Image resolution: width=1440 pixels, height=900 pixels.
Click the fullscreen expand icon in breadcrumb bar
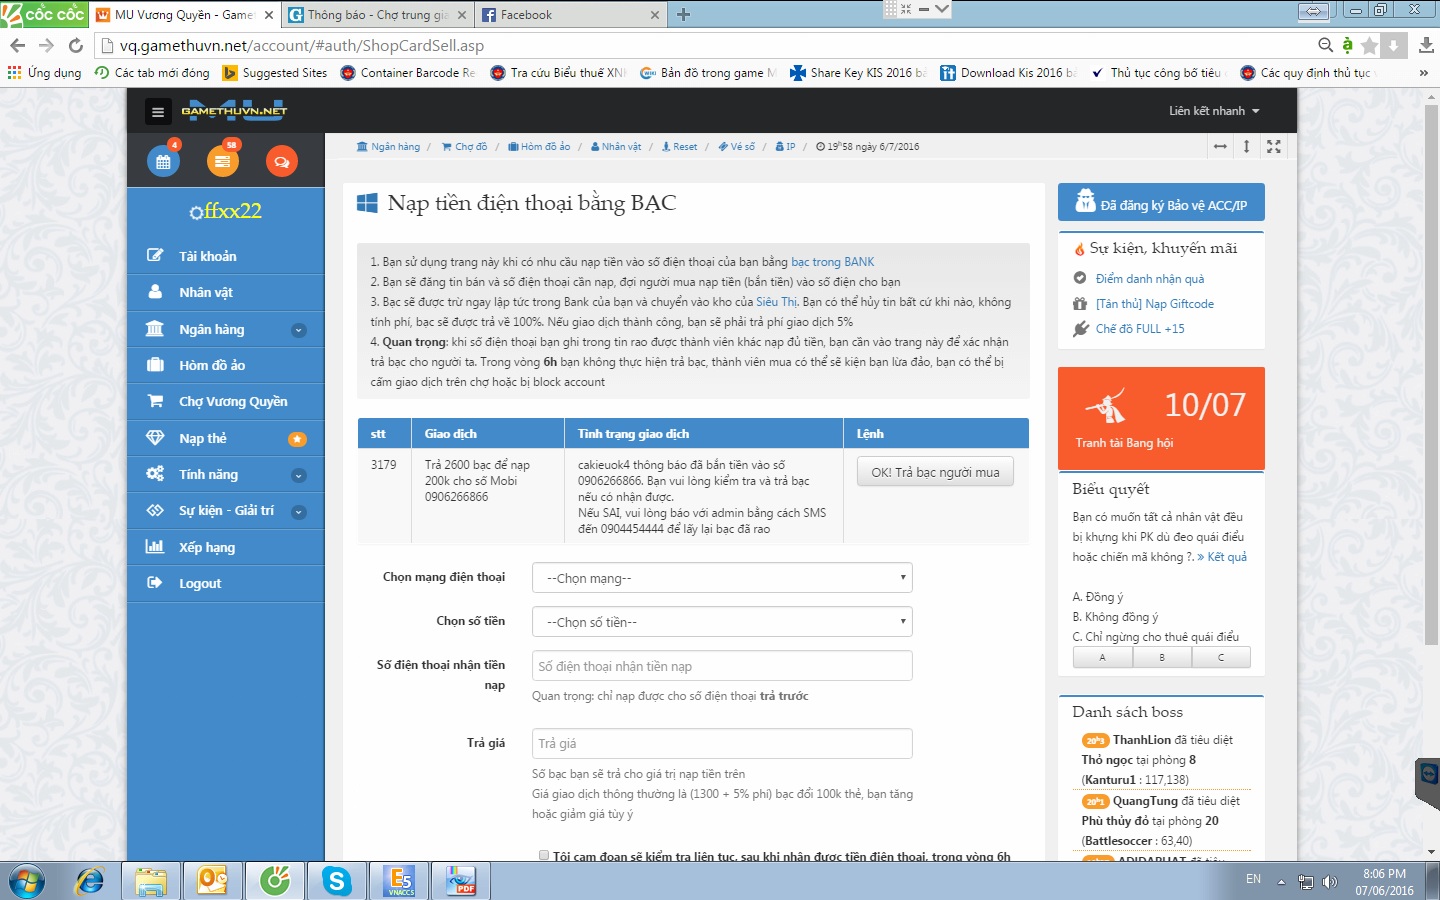coord(1273,147)
